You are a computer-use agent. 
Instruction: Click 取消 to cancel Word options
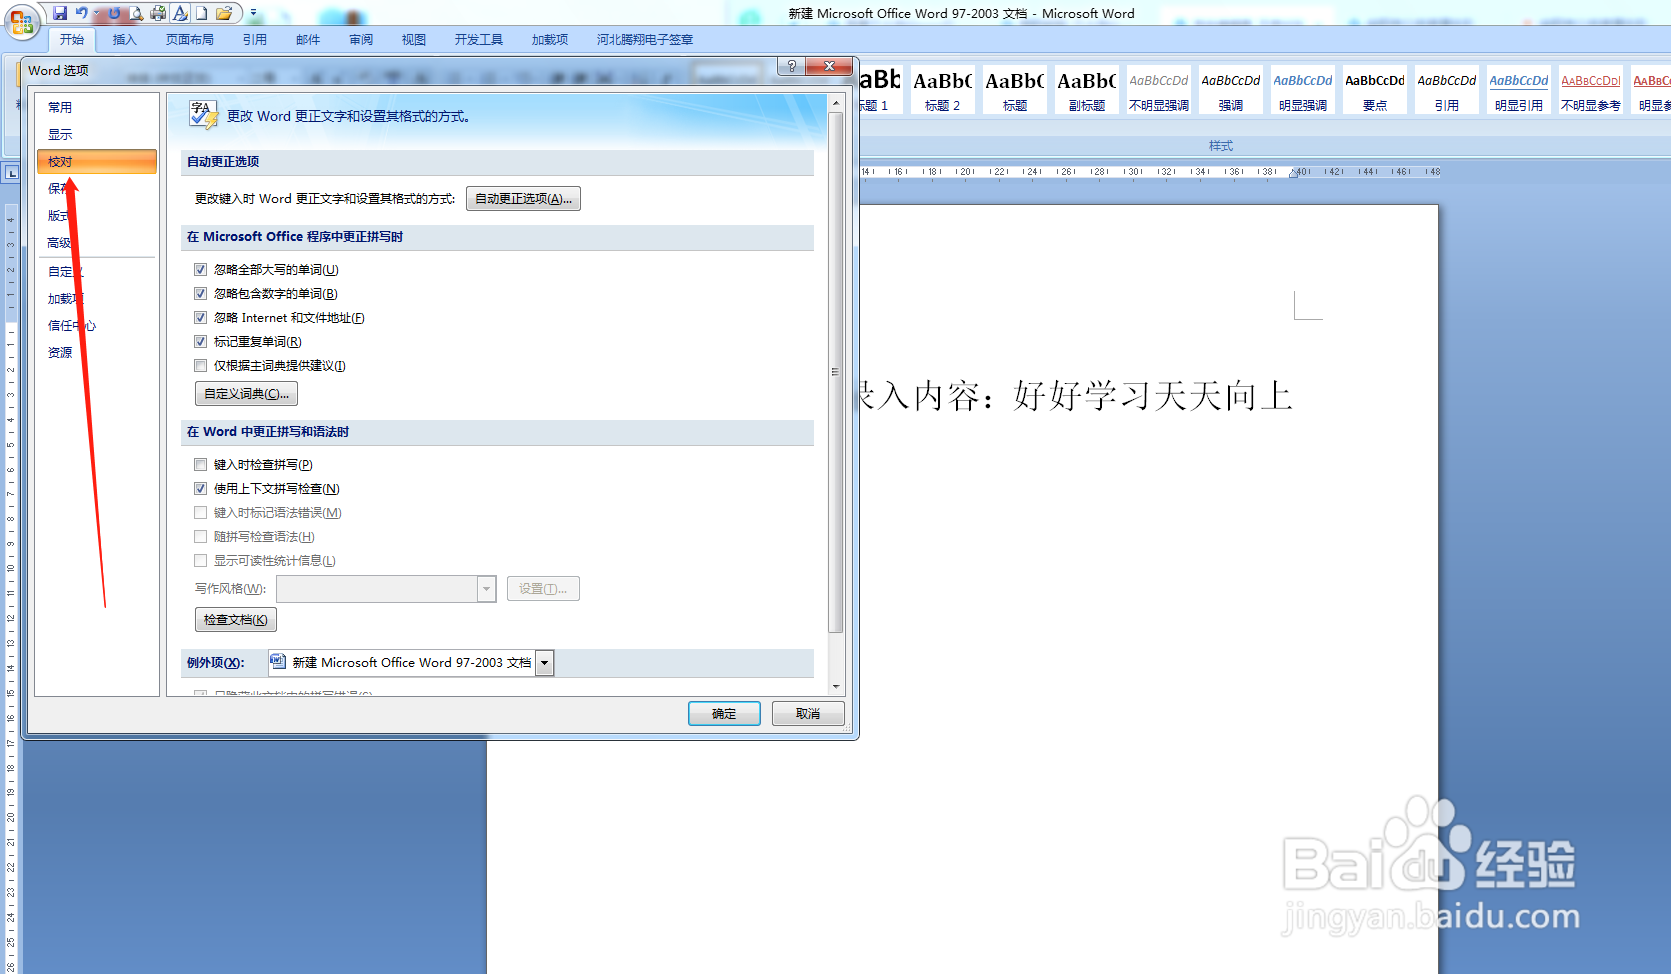pos(808,714)
